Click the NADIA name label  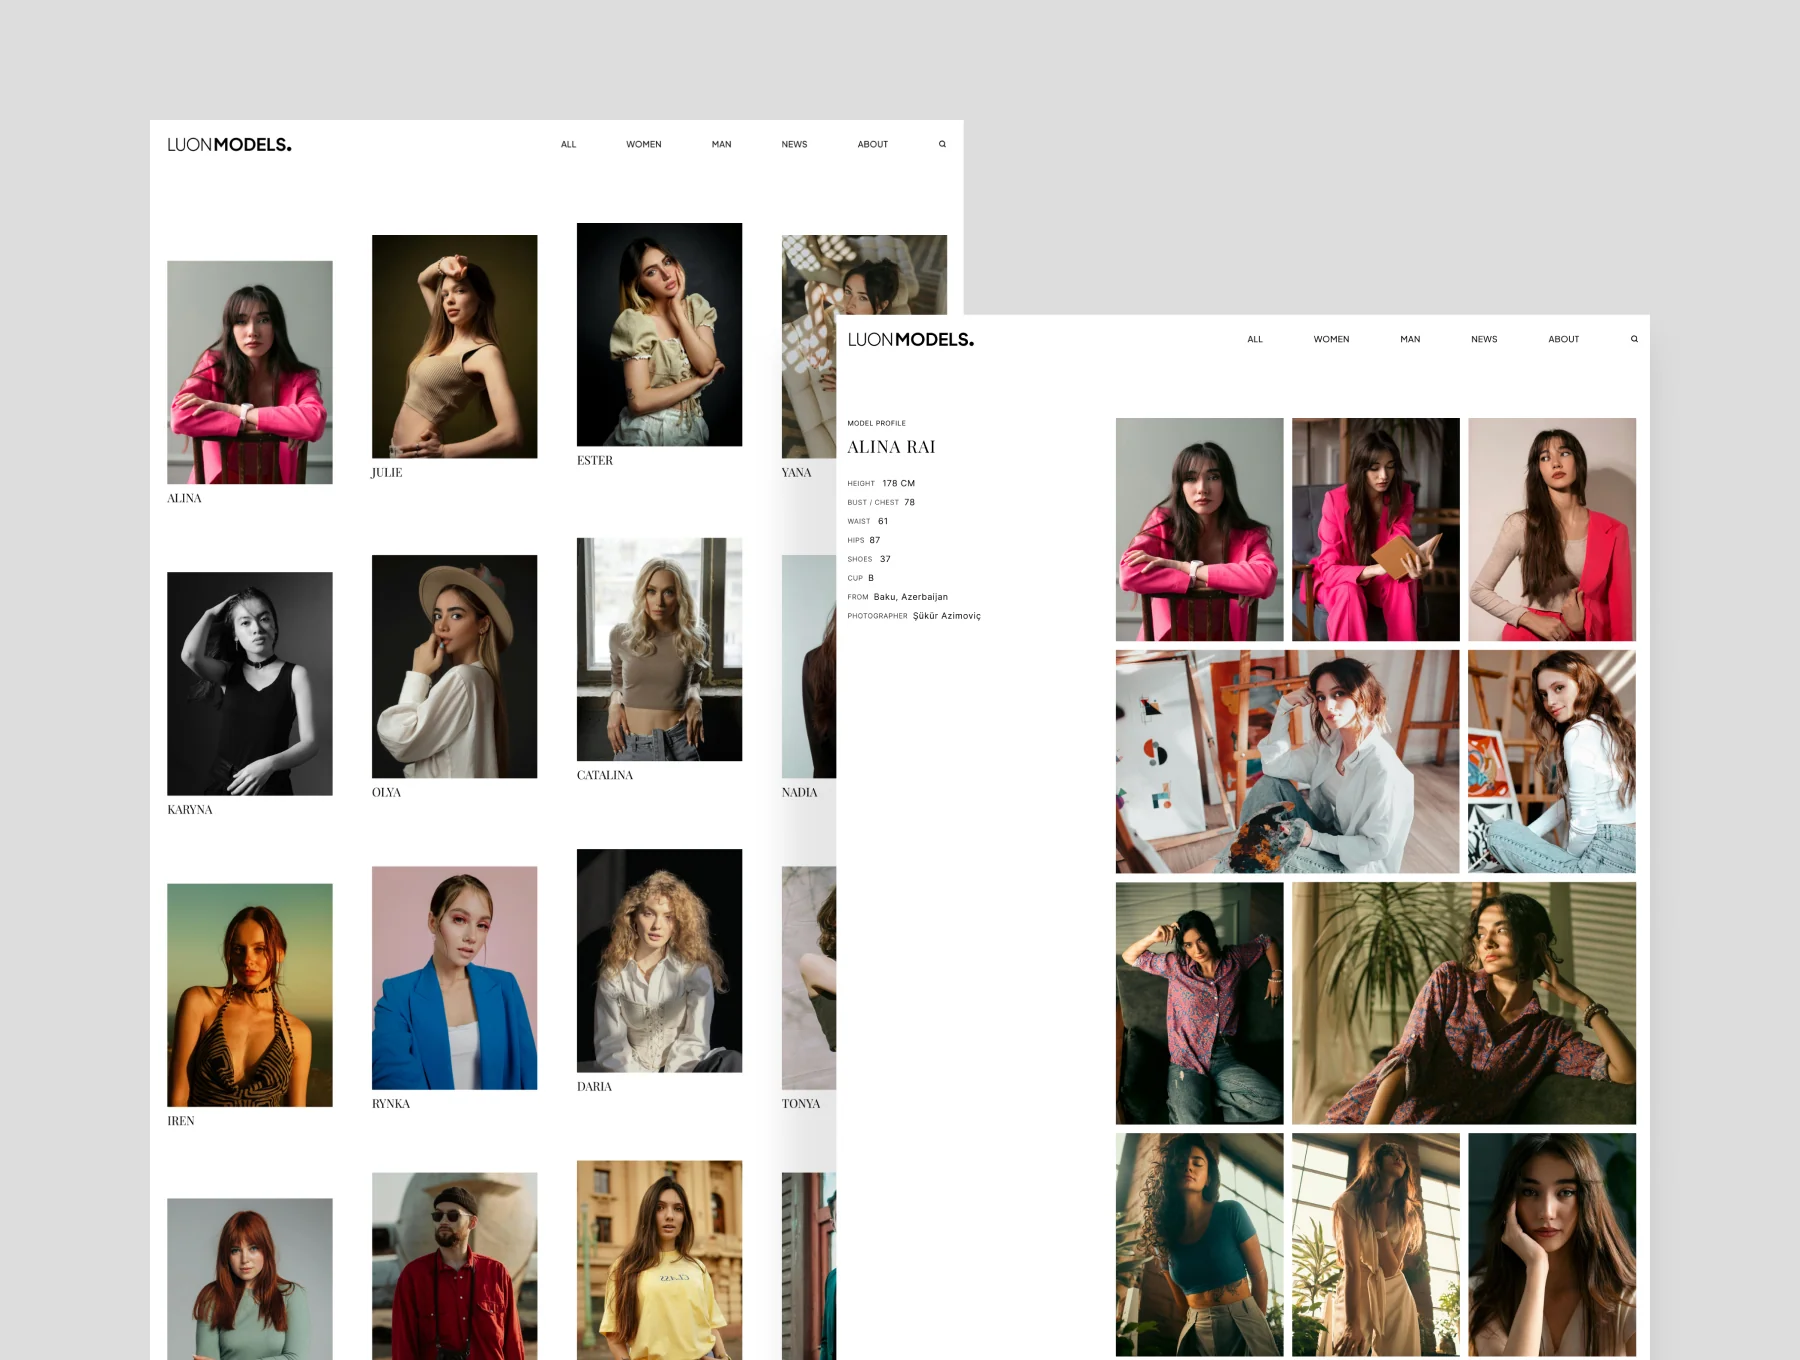click(x=800, y=793)
